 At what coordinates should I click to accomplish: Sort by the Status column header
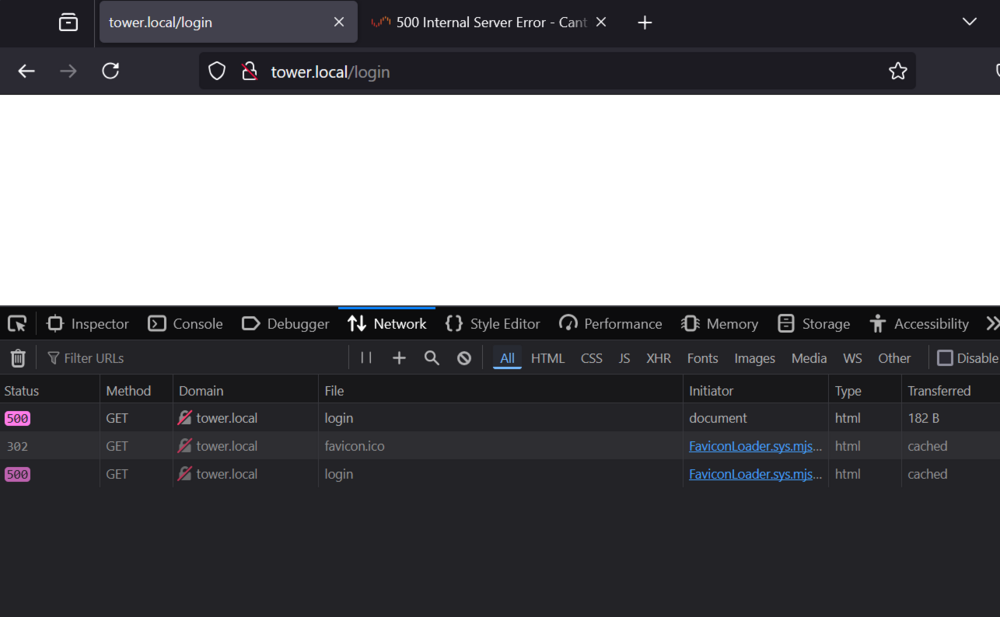click(x=50, y=390)
